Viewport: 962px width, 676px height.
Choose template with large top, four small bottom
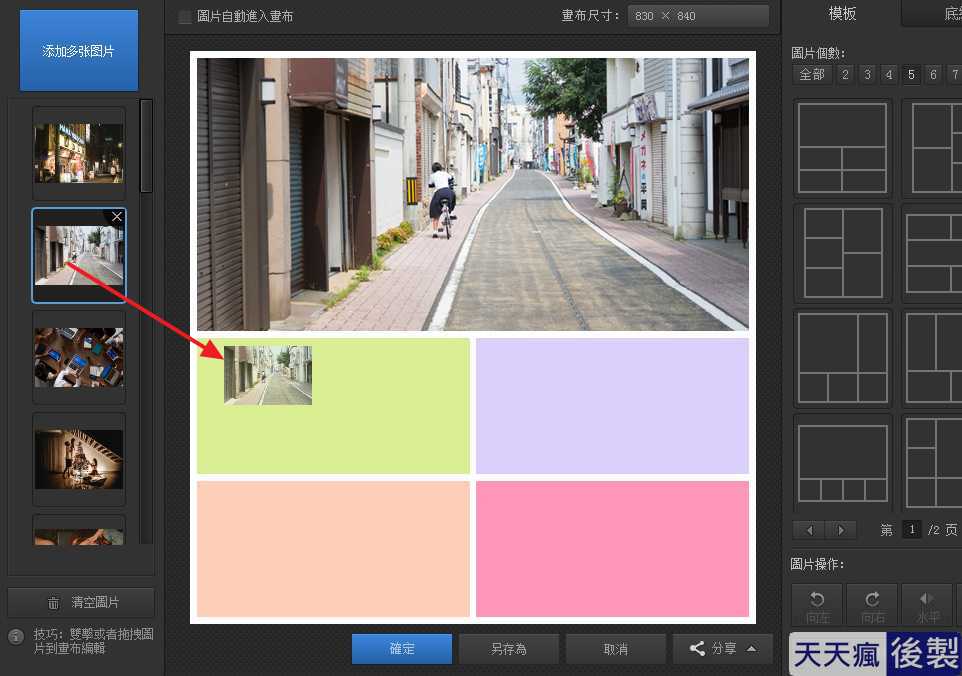click(x=842, y=463)
